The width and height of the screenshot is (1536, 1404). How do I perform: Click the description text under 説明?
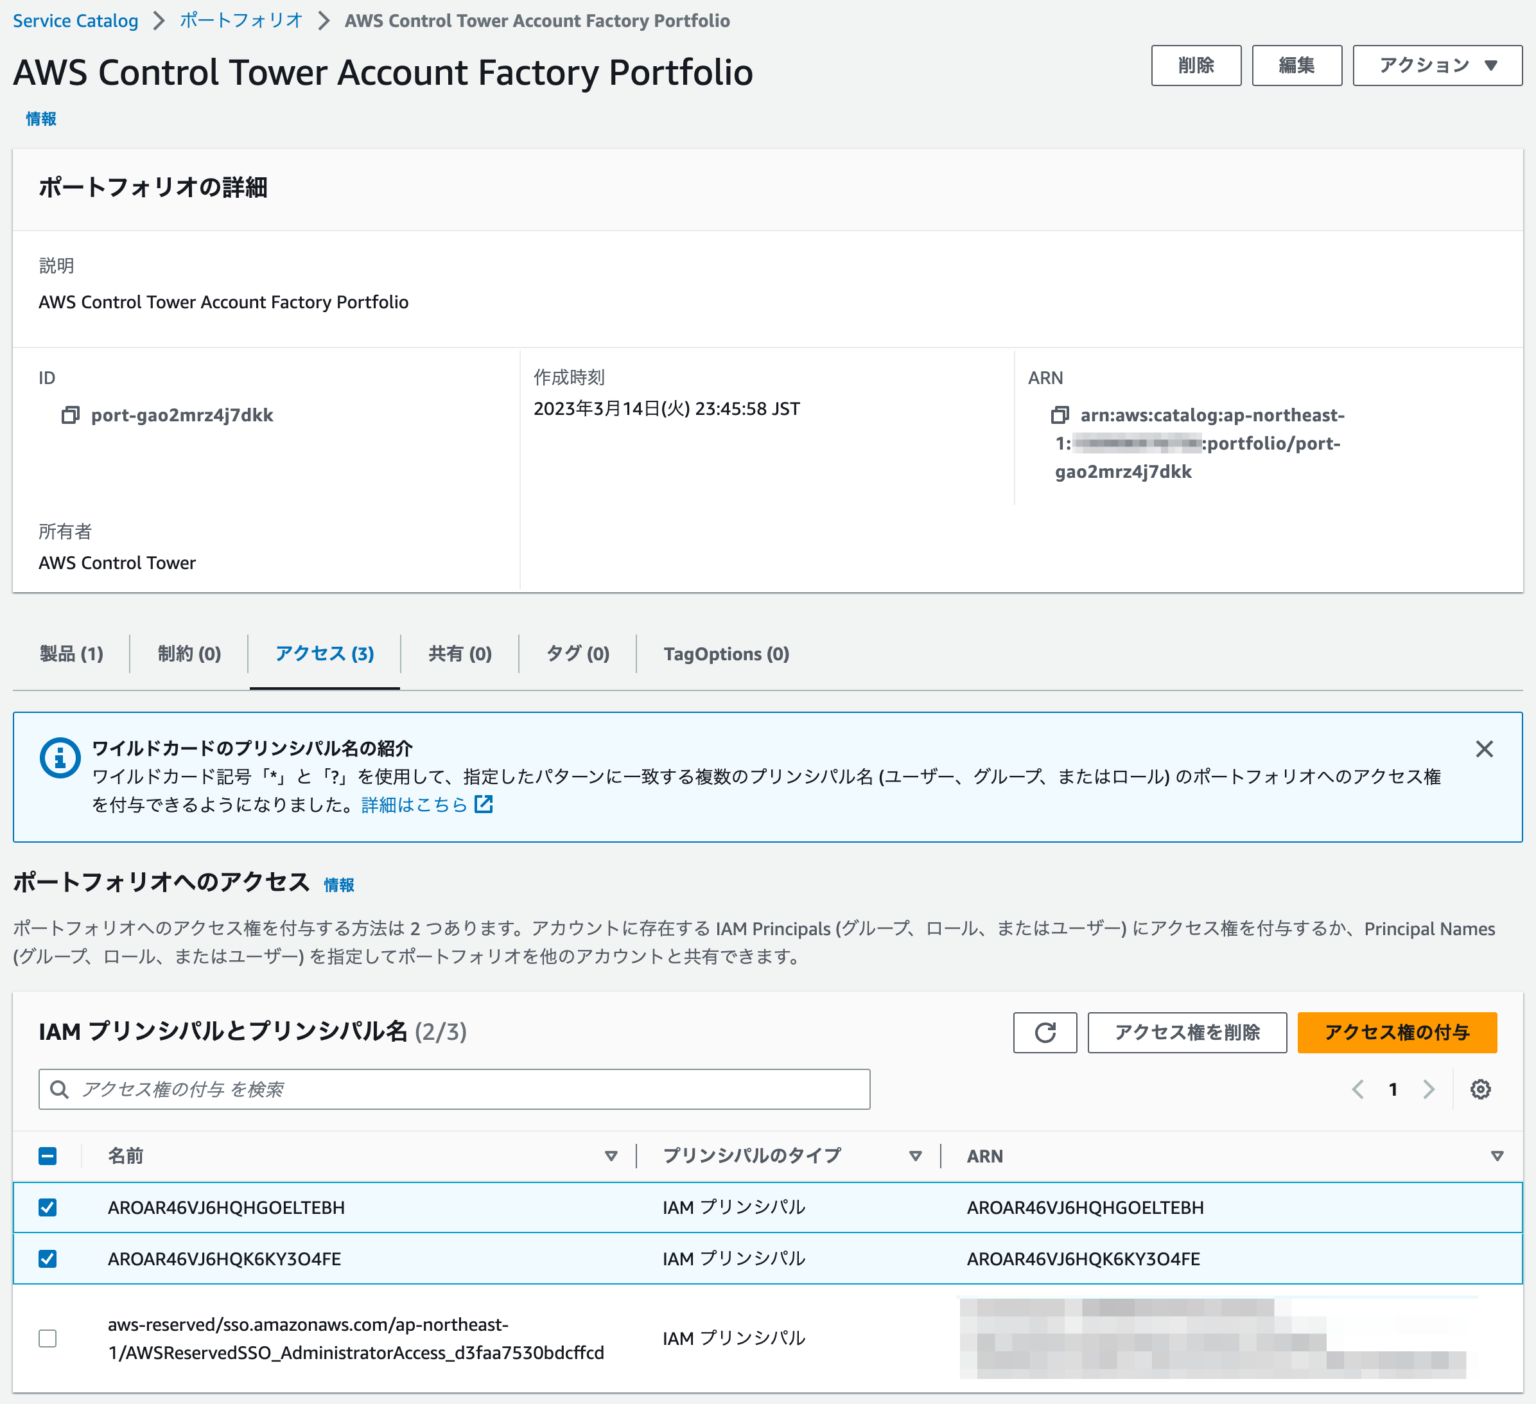(223, 302)
